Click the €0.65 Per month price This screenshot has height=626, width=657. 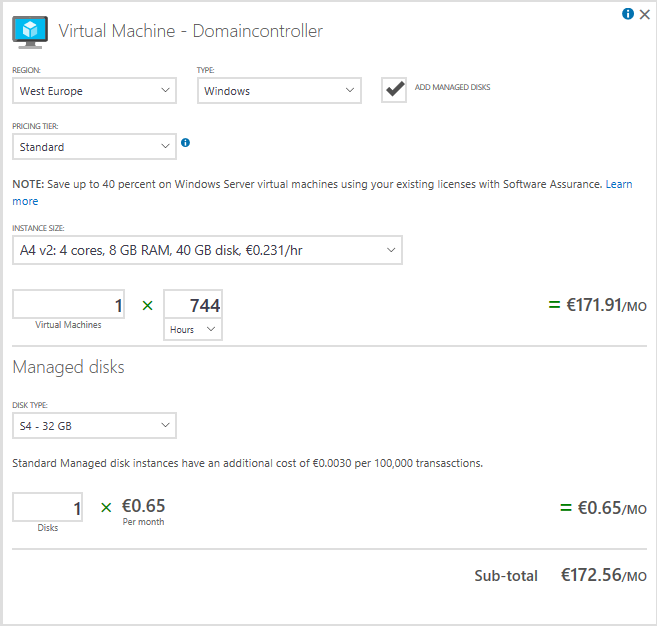143,511
